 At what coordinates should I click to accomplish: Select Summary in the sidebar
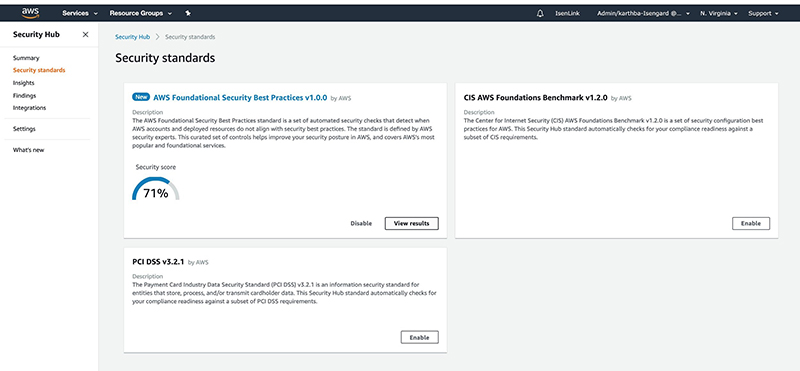click(x=26, y=58)
